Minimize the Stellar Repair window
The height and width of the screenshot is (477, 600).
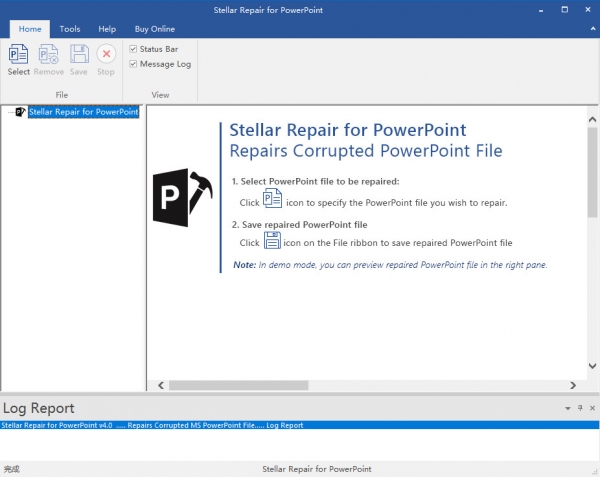coord(541,10)
